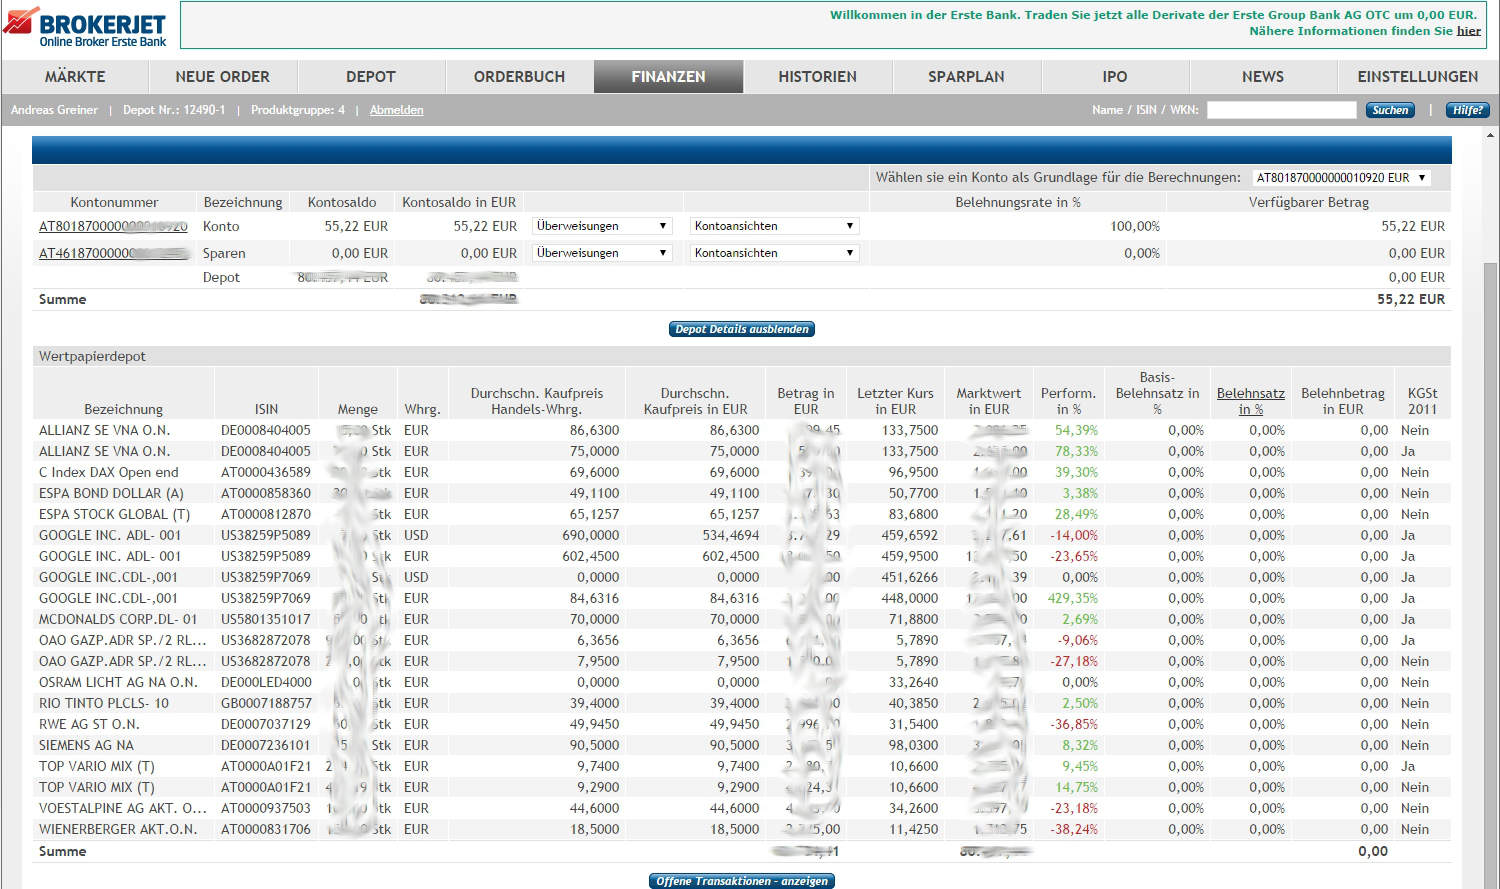1500x889 pixels.
Task: Click 'VOESTALPINE AG AKT. O...' row name
Action: 123,808
